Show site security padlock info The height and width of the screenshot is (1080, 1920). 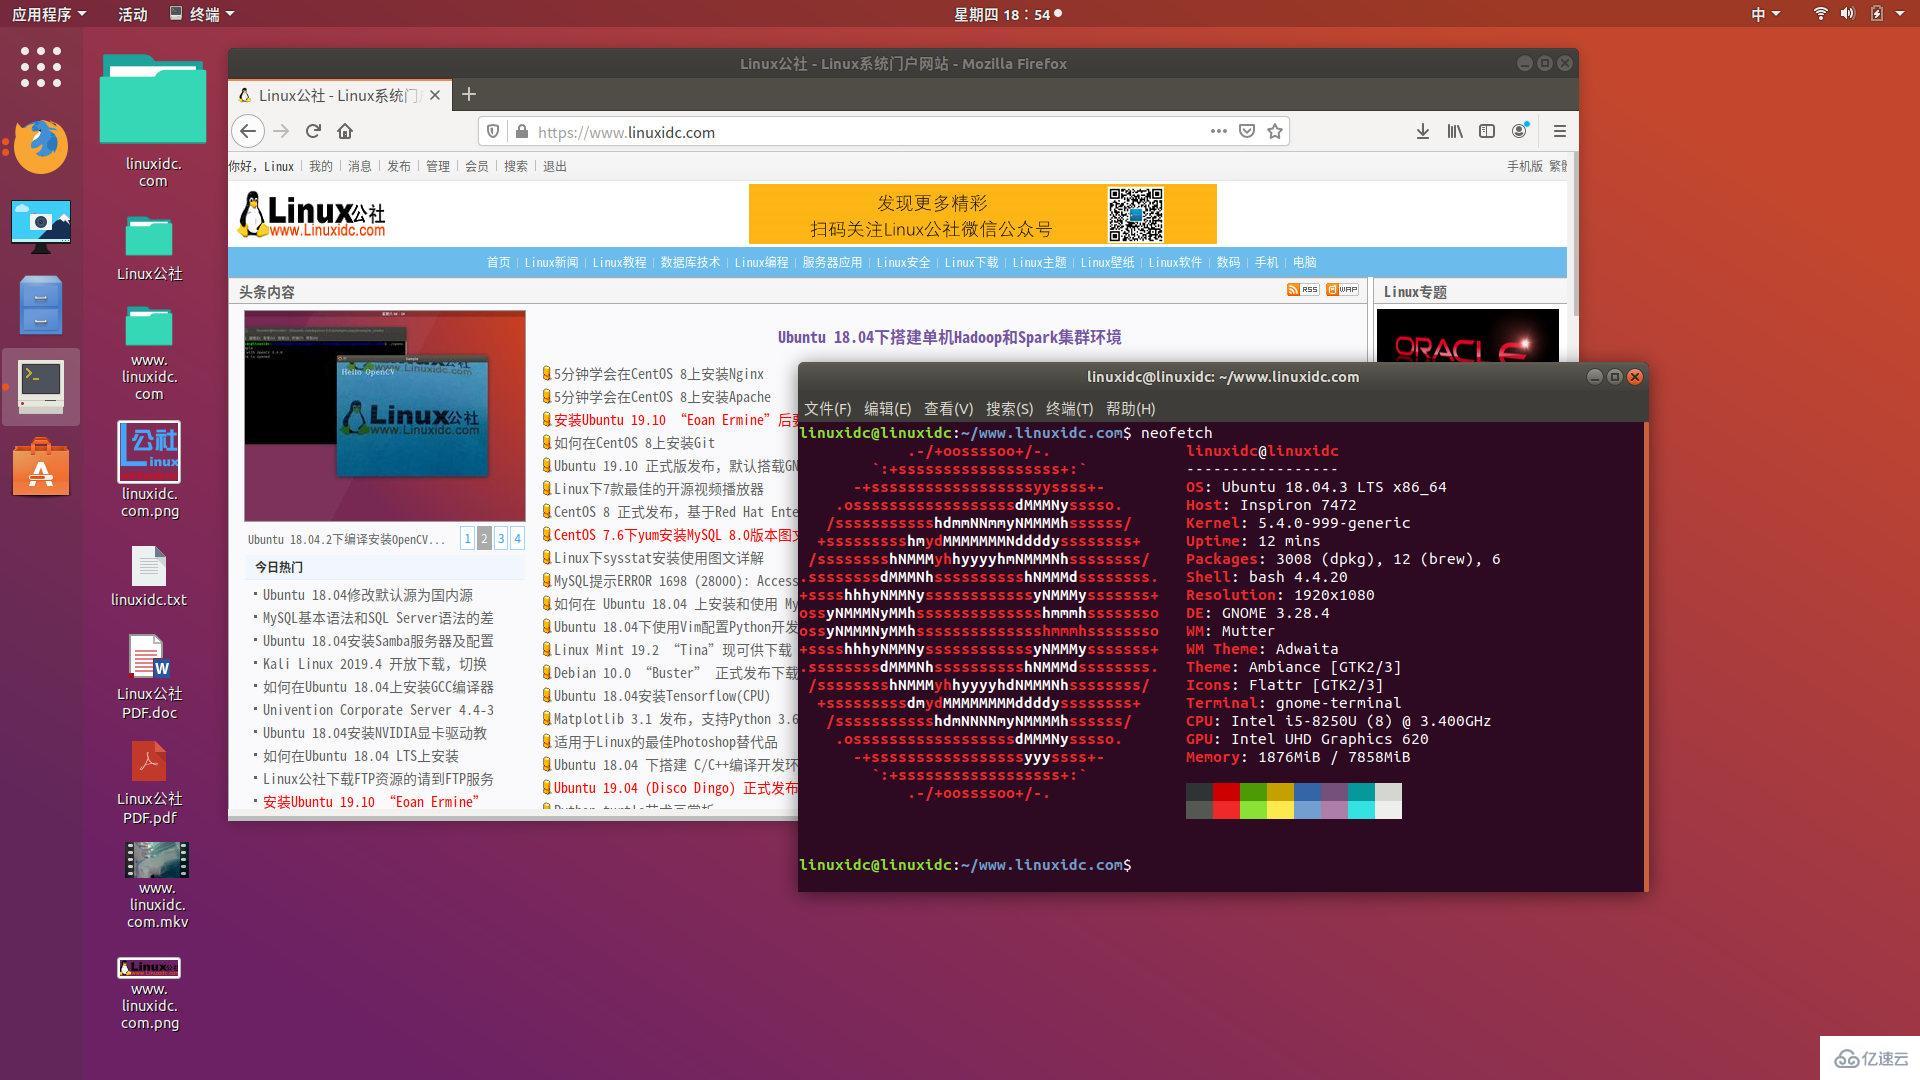tap(521, 131)
